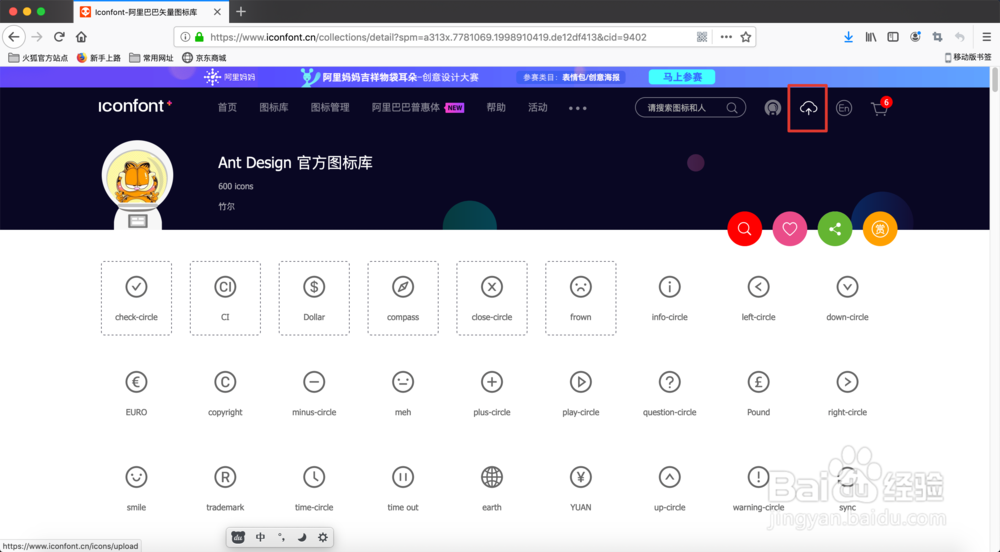This screenshot has height=552, width=1000.
Task: Open the 图标管理 nav menu
Action: pos(330,108)
